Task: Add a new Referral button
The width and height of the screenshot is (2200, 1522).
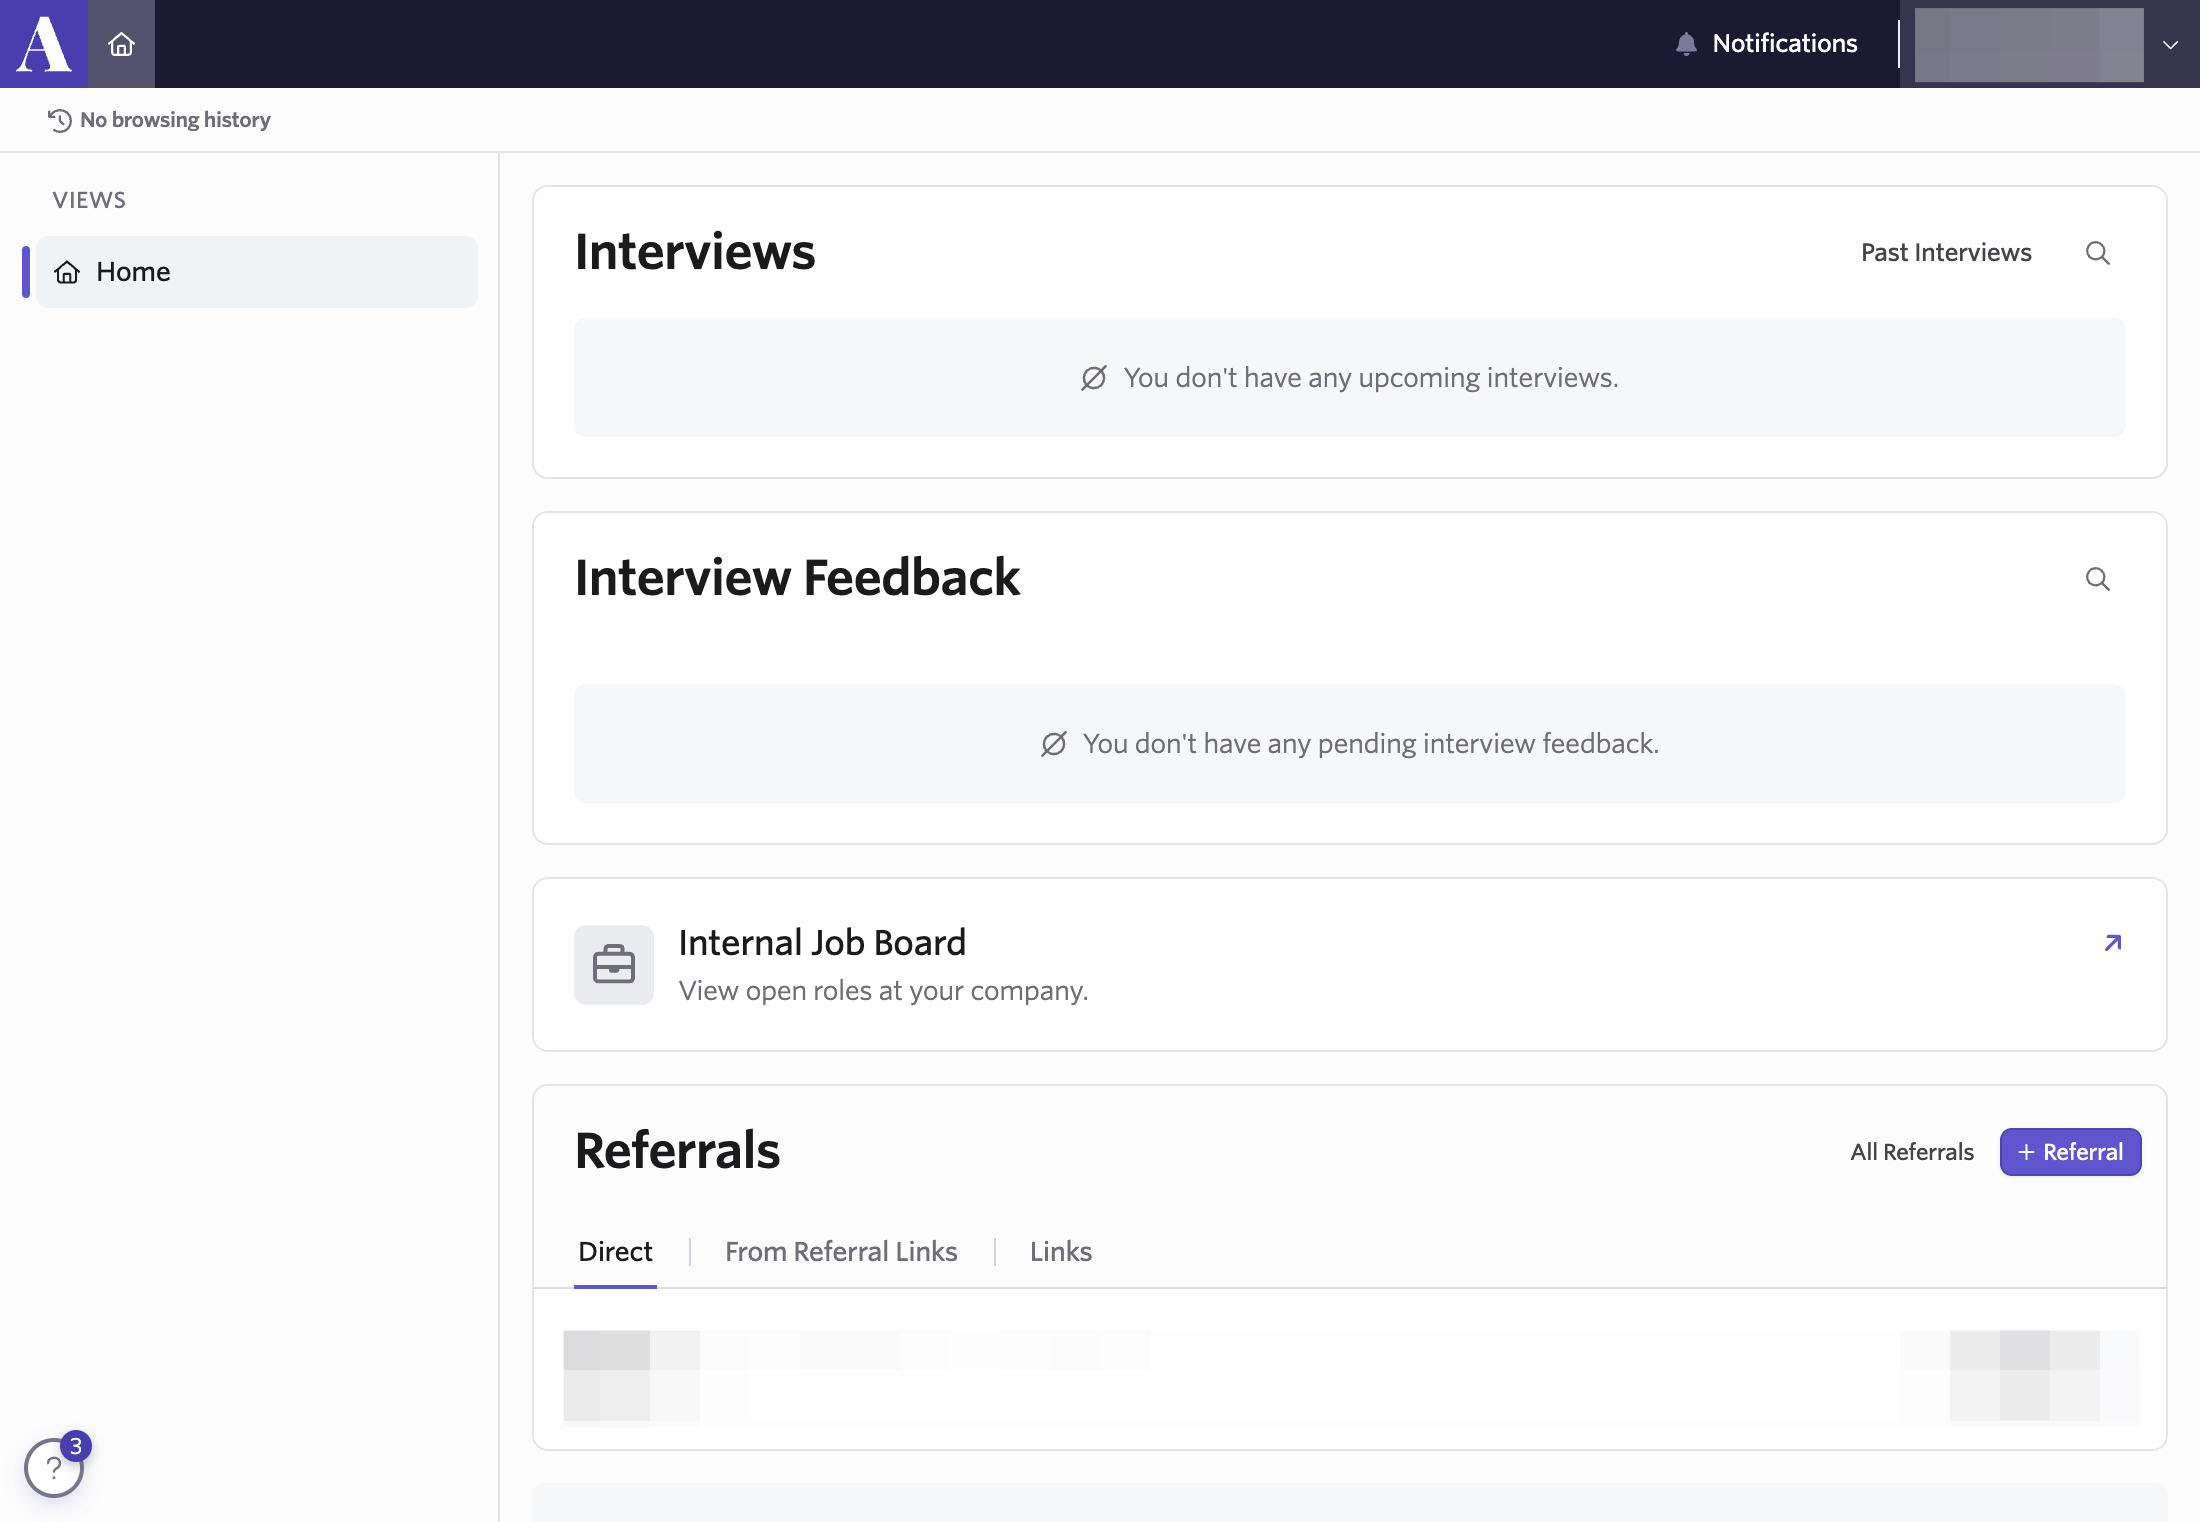Action: pos(2070,1152)
